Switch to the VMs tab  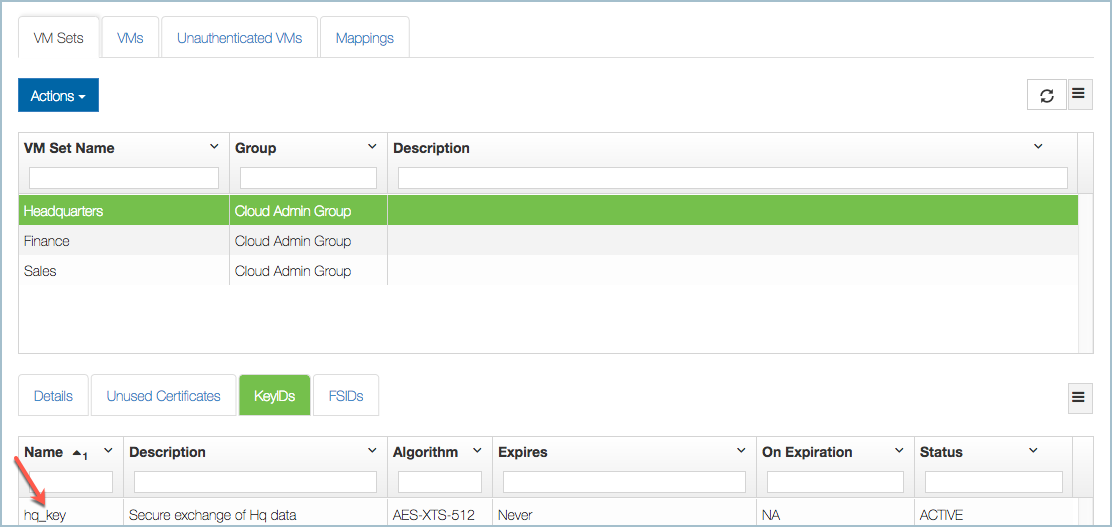click(130, 38)
